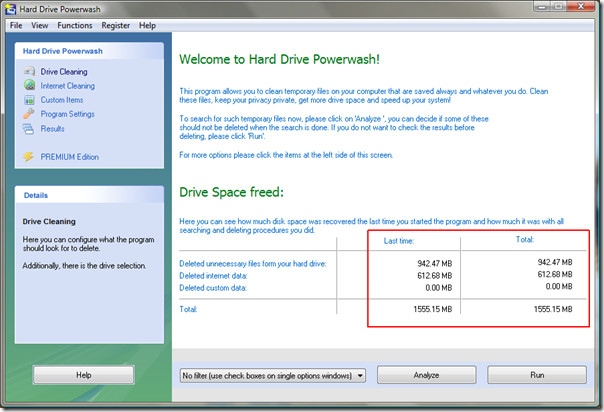Click the Help button in sidebar
Screen dimensions: 604x412
84,375
